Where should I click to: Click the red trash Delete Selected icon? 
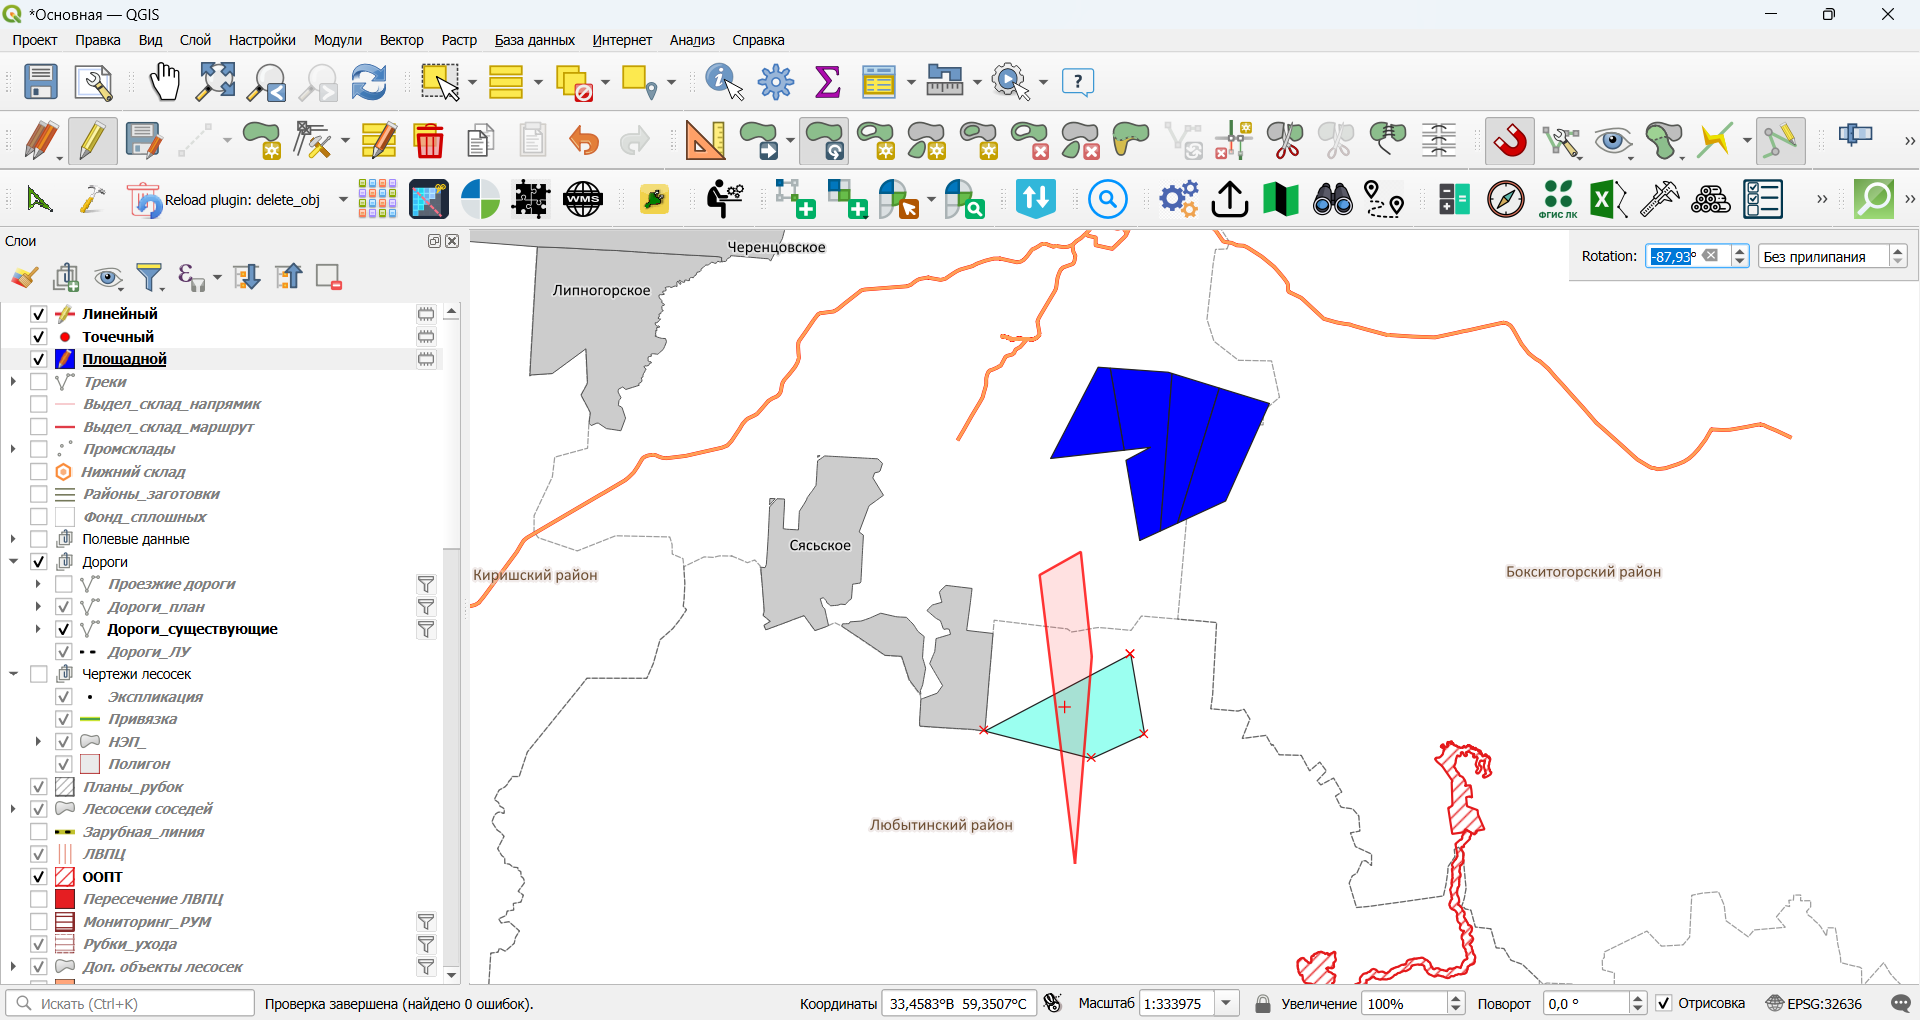[429, 141]
